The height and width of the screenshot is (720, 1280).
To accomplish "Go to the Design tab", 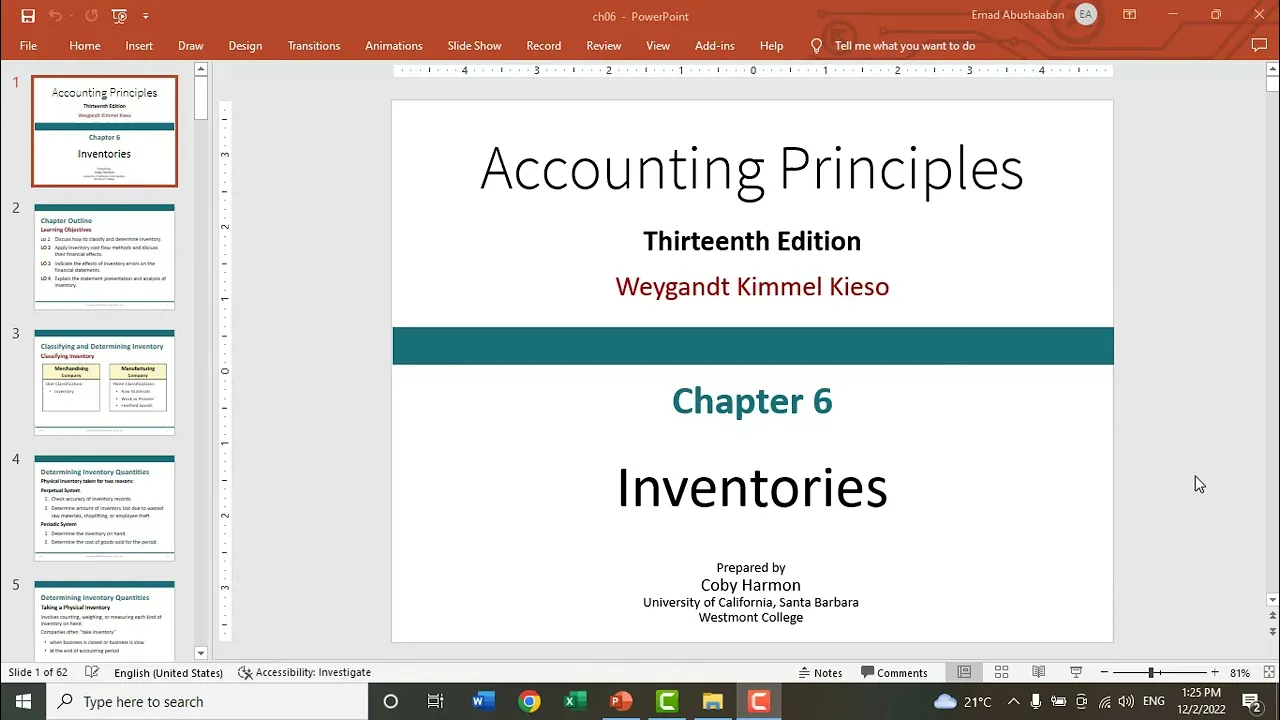I will 245,46.
